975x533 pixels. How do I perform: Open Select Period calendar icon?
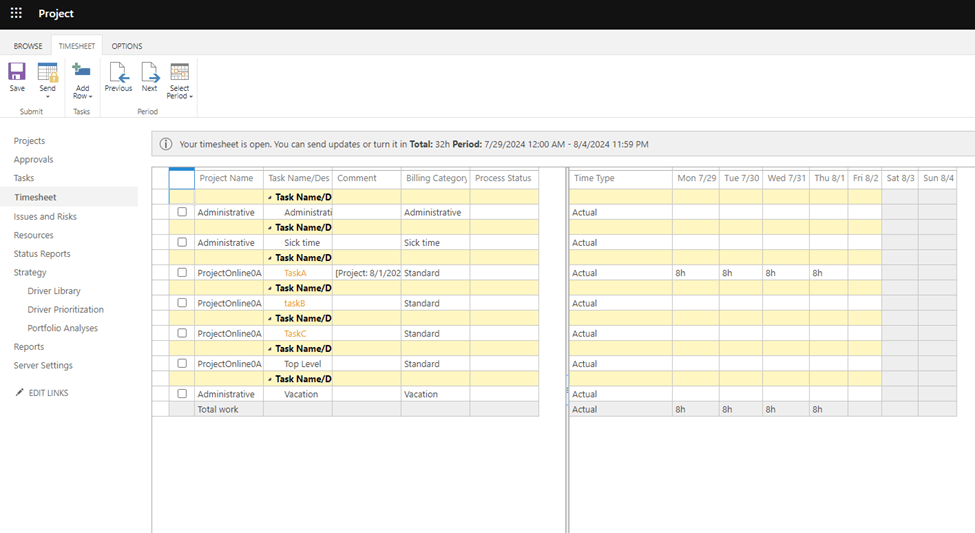point(180,72)
